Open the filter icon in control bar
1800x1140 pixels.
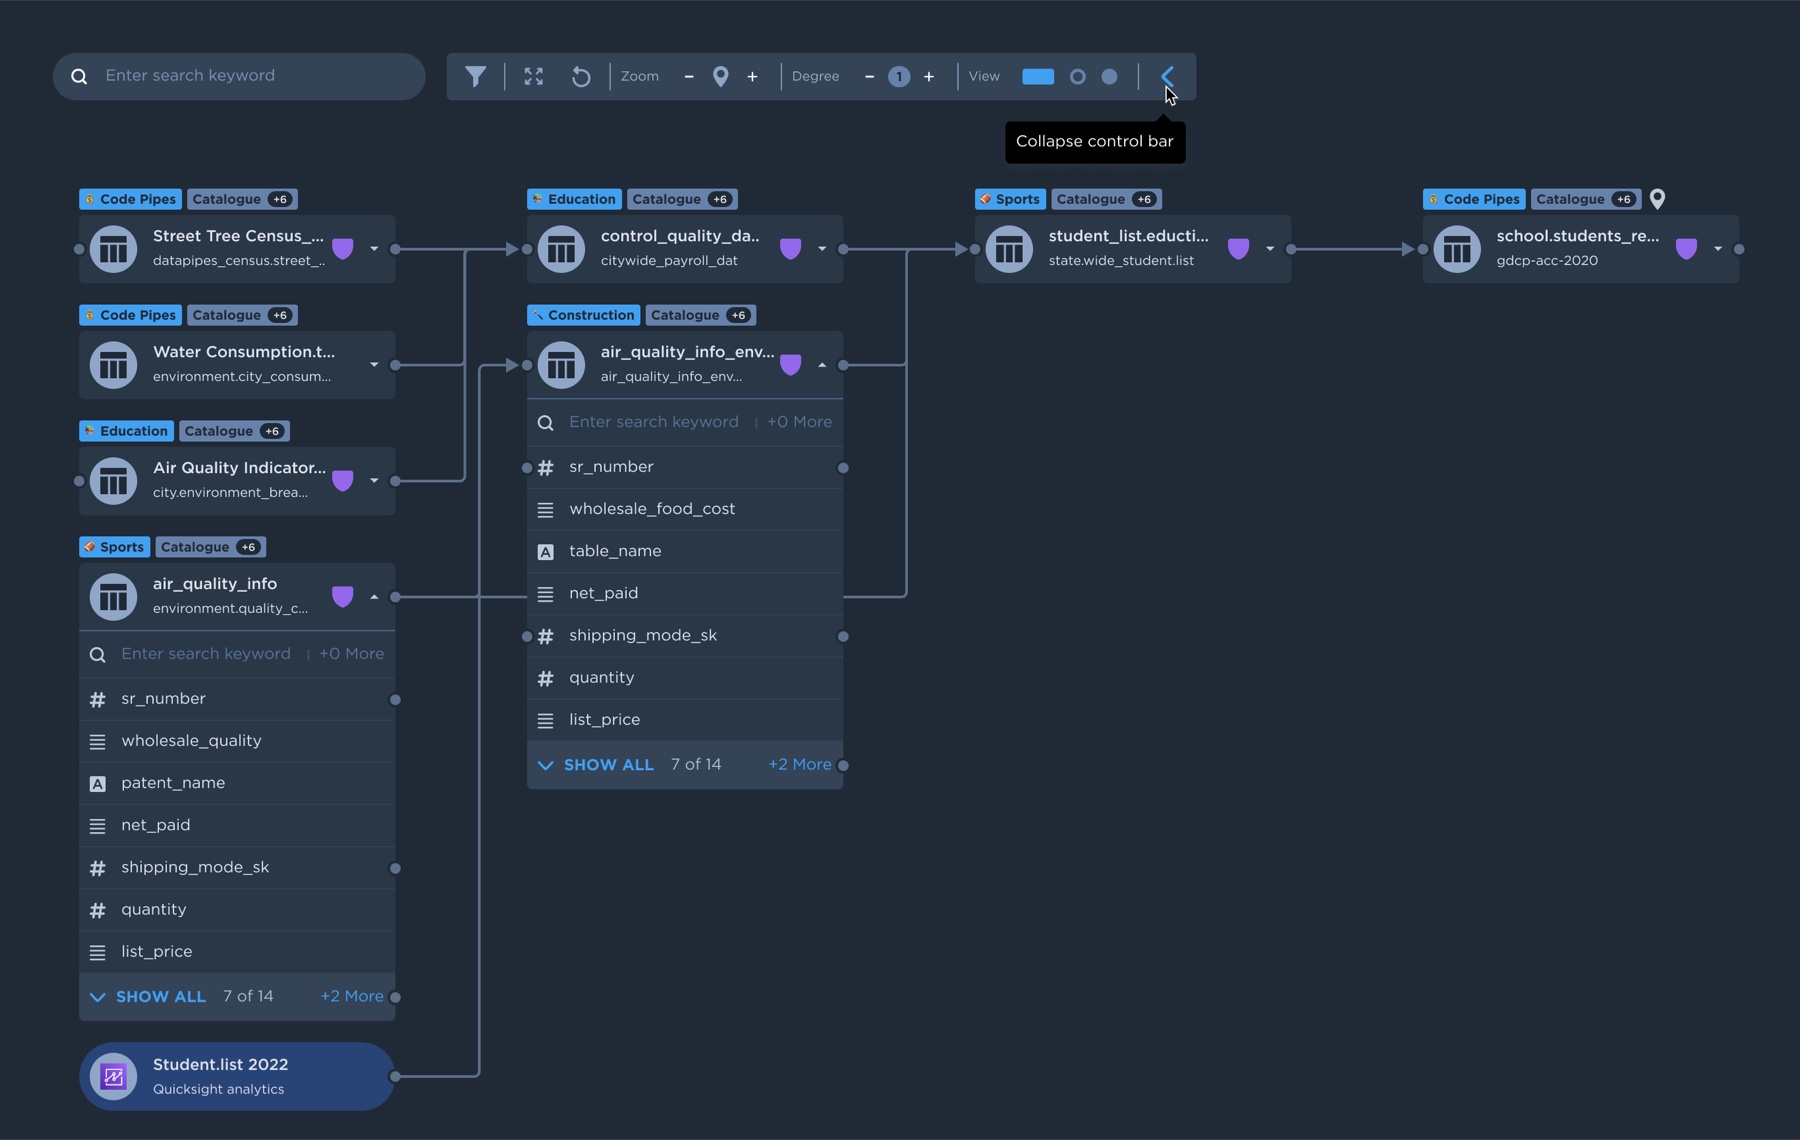476,76
